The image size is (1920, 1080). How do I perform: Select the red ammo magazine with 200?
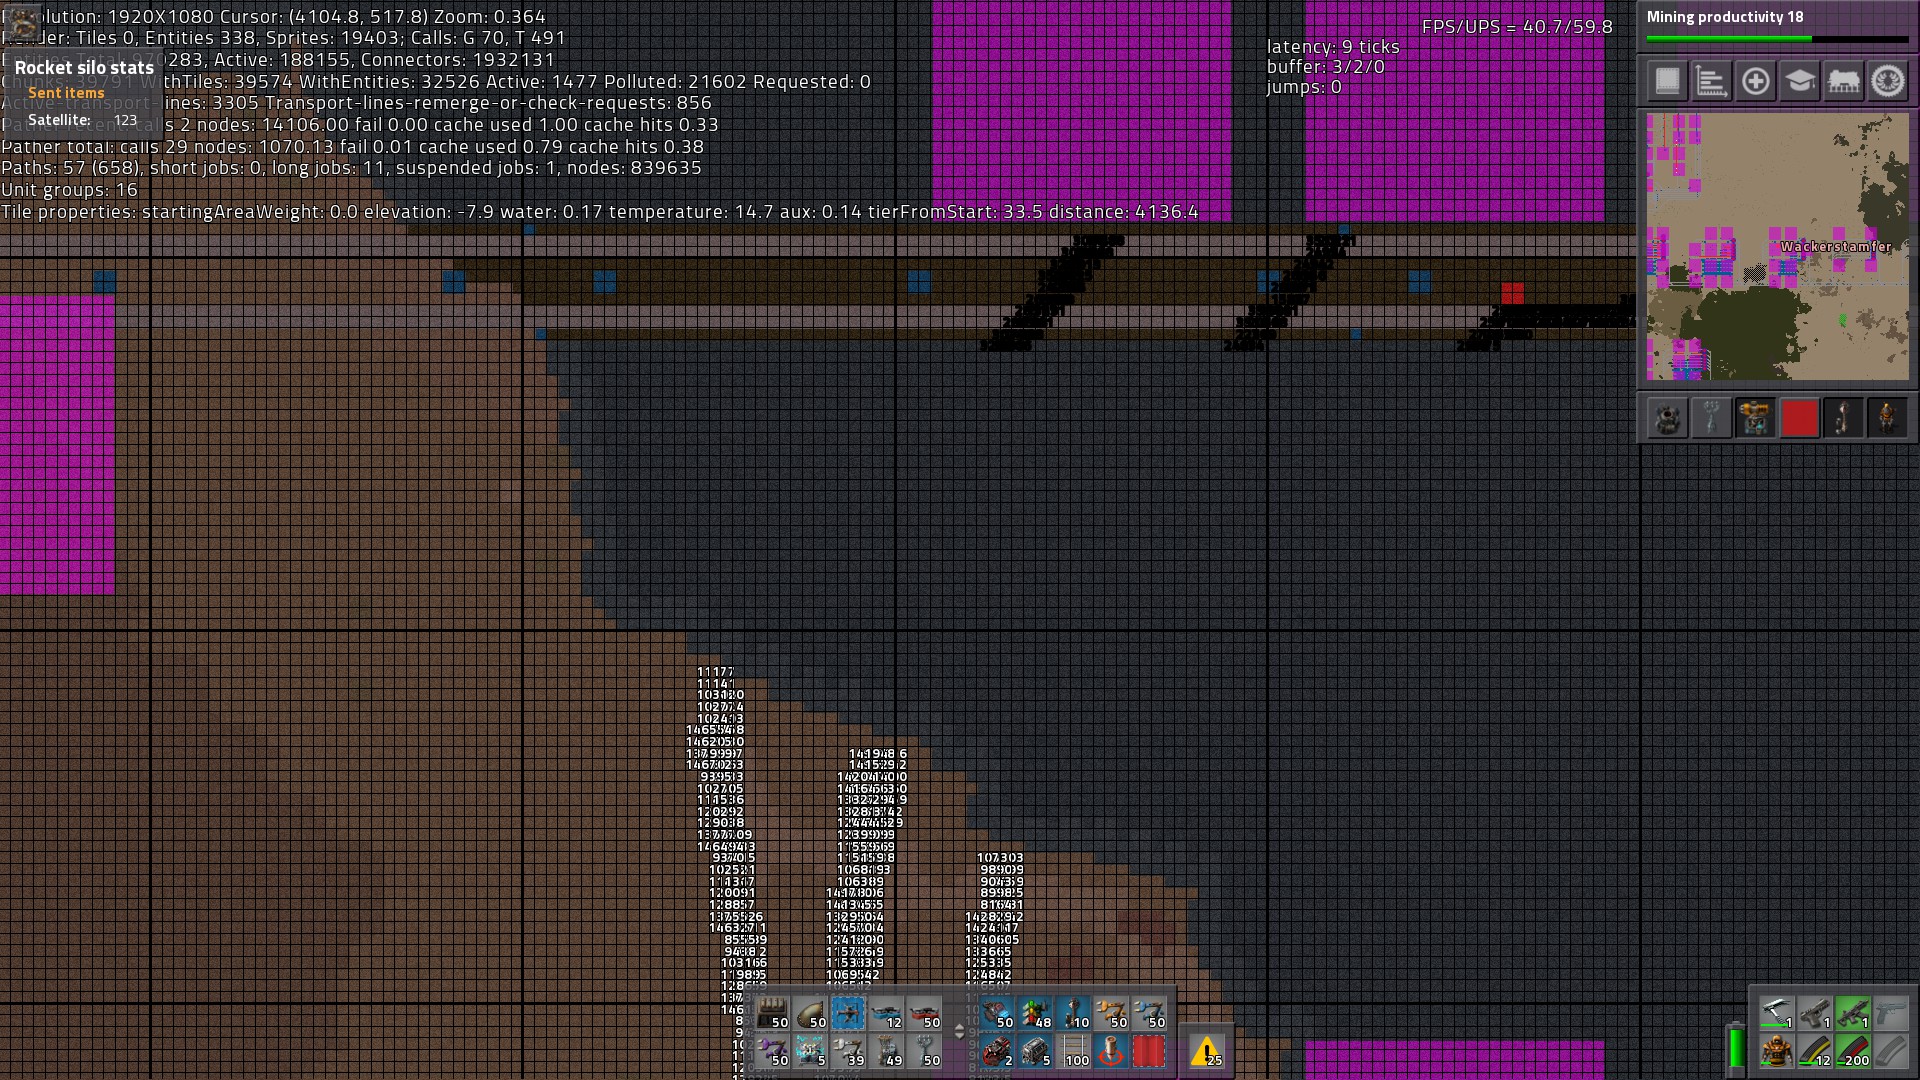coord(1852,1050)
